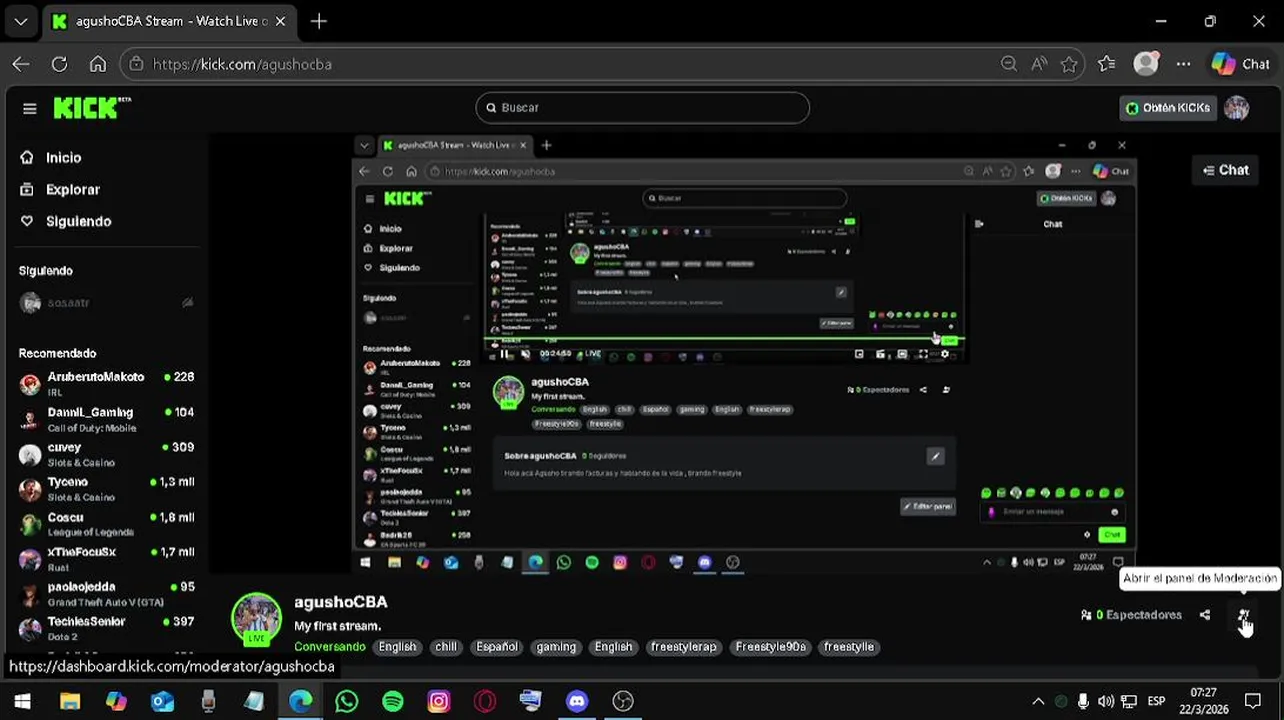The height and width of the screenshot is (720, 1284).
Task: Select the Español tag
Action: tap(497, 647)
